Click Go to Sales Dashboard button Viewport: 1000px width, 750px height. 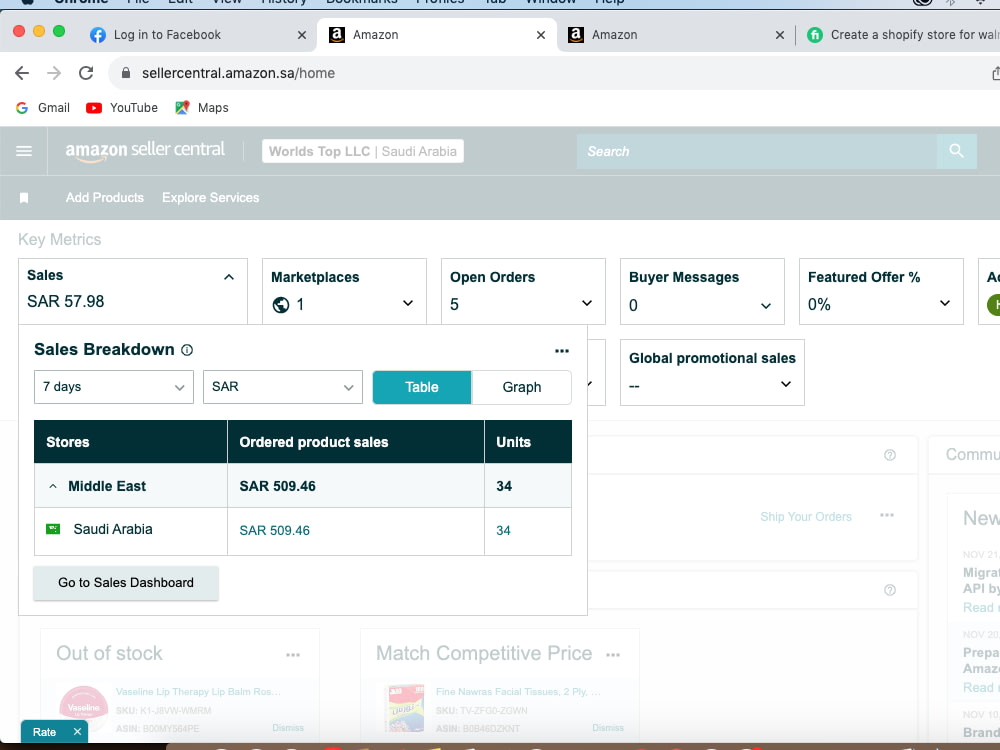(x=126, y=583)
